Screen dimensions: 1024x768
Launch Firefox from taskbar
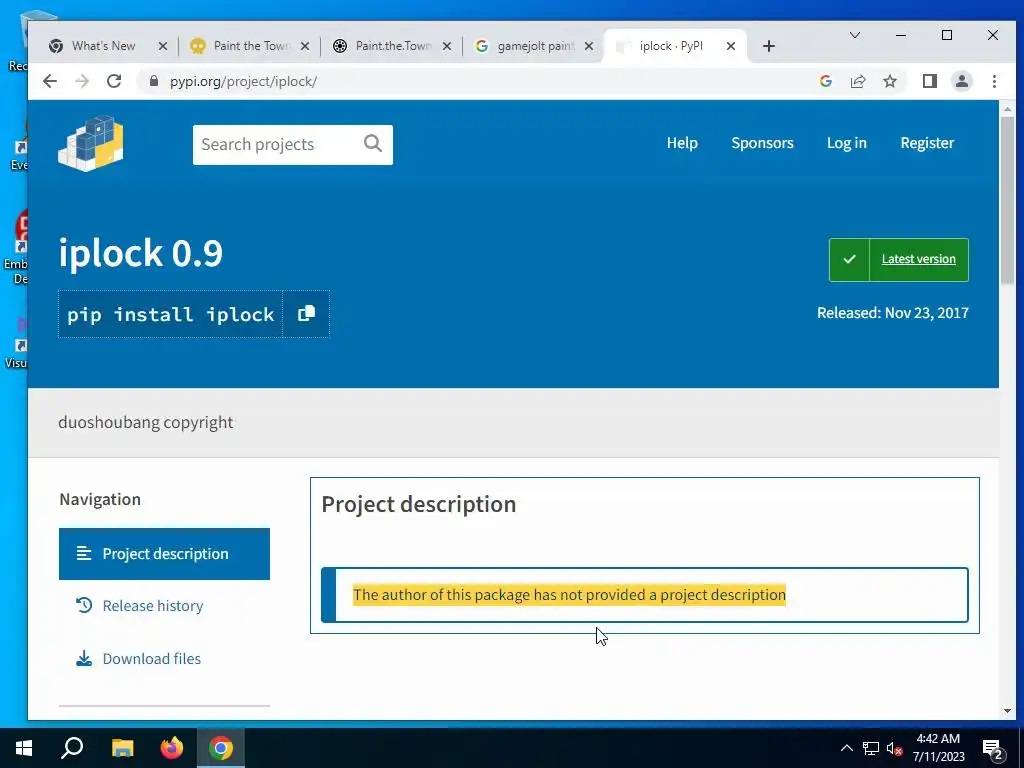172,748
